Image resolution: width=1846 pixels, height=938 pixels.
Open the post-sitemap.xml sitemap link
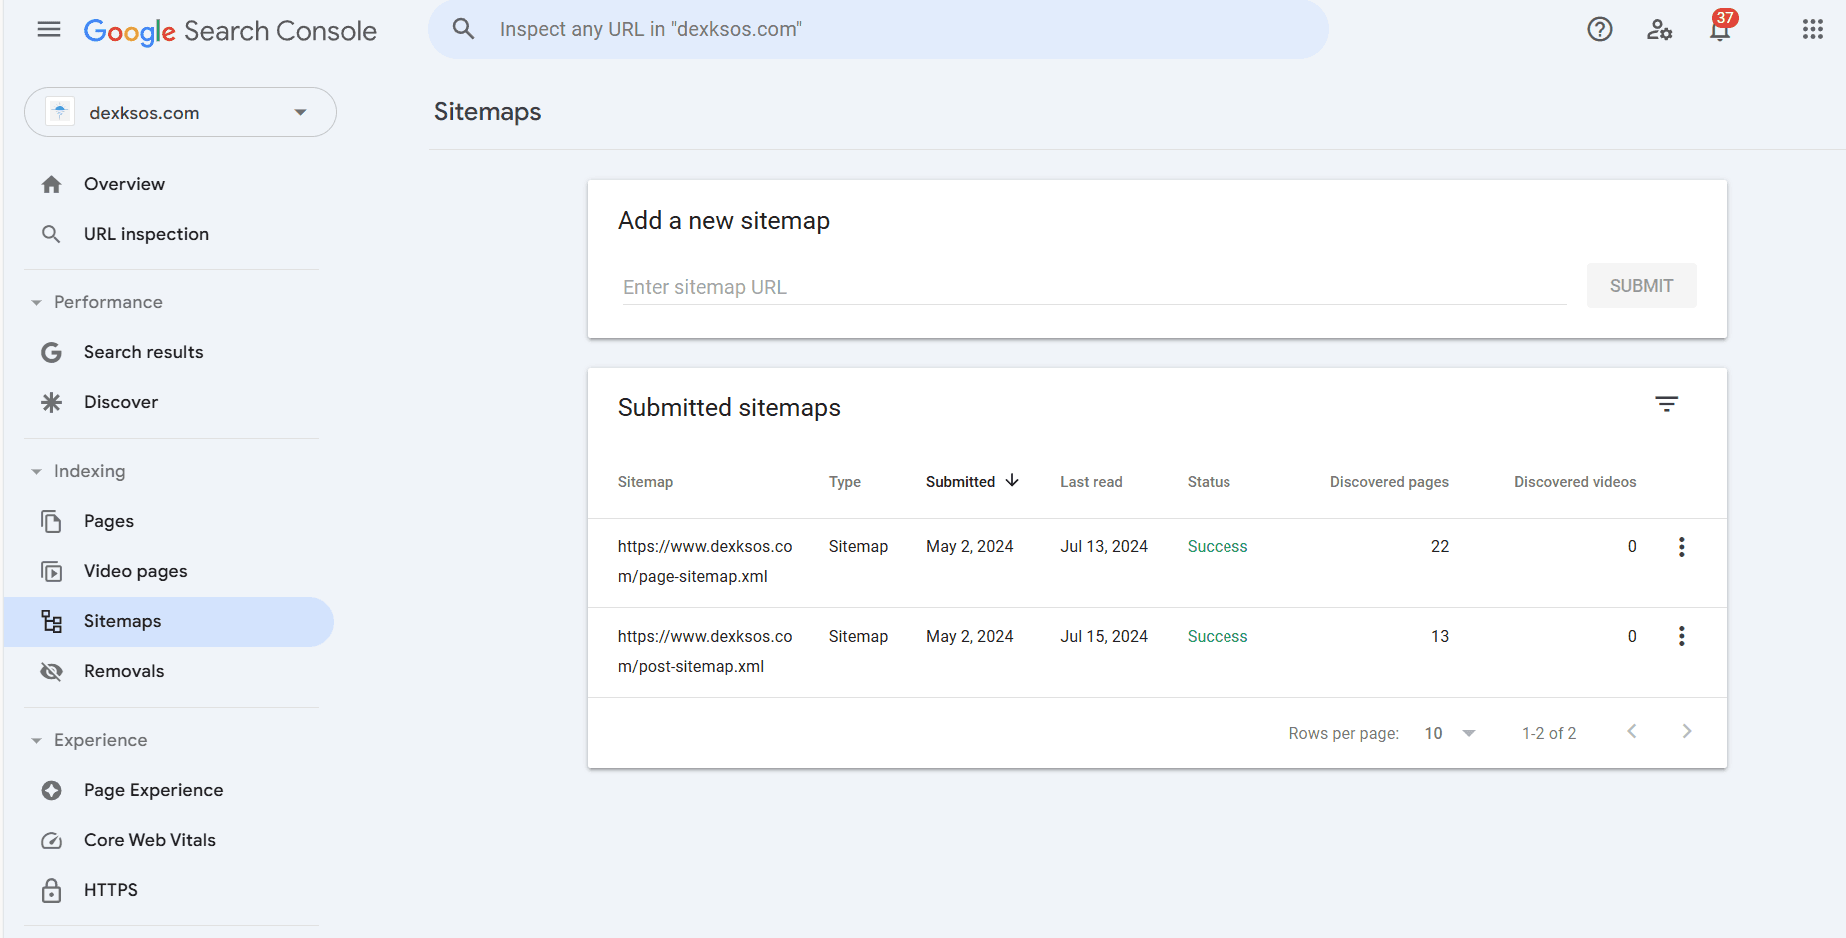[705, 651]
